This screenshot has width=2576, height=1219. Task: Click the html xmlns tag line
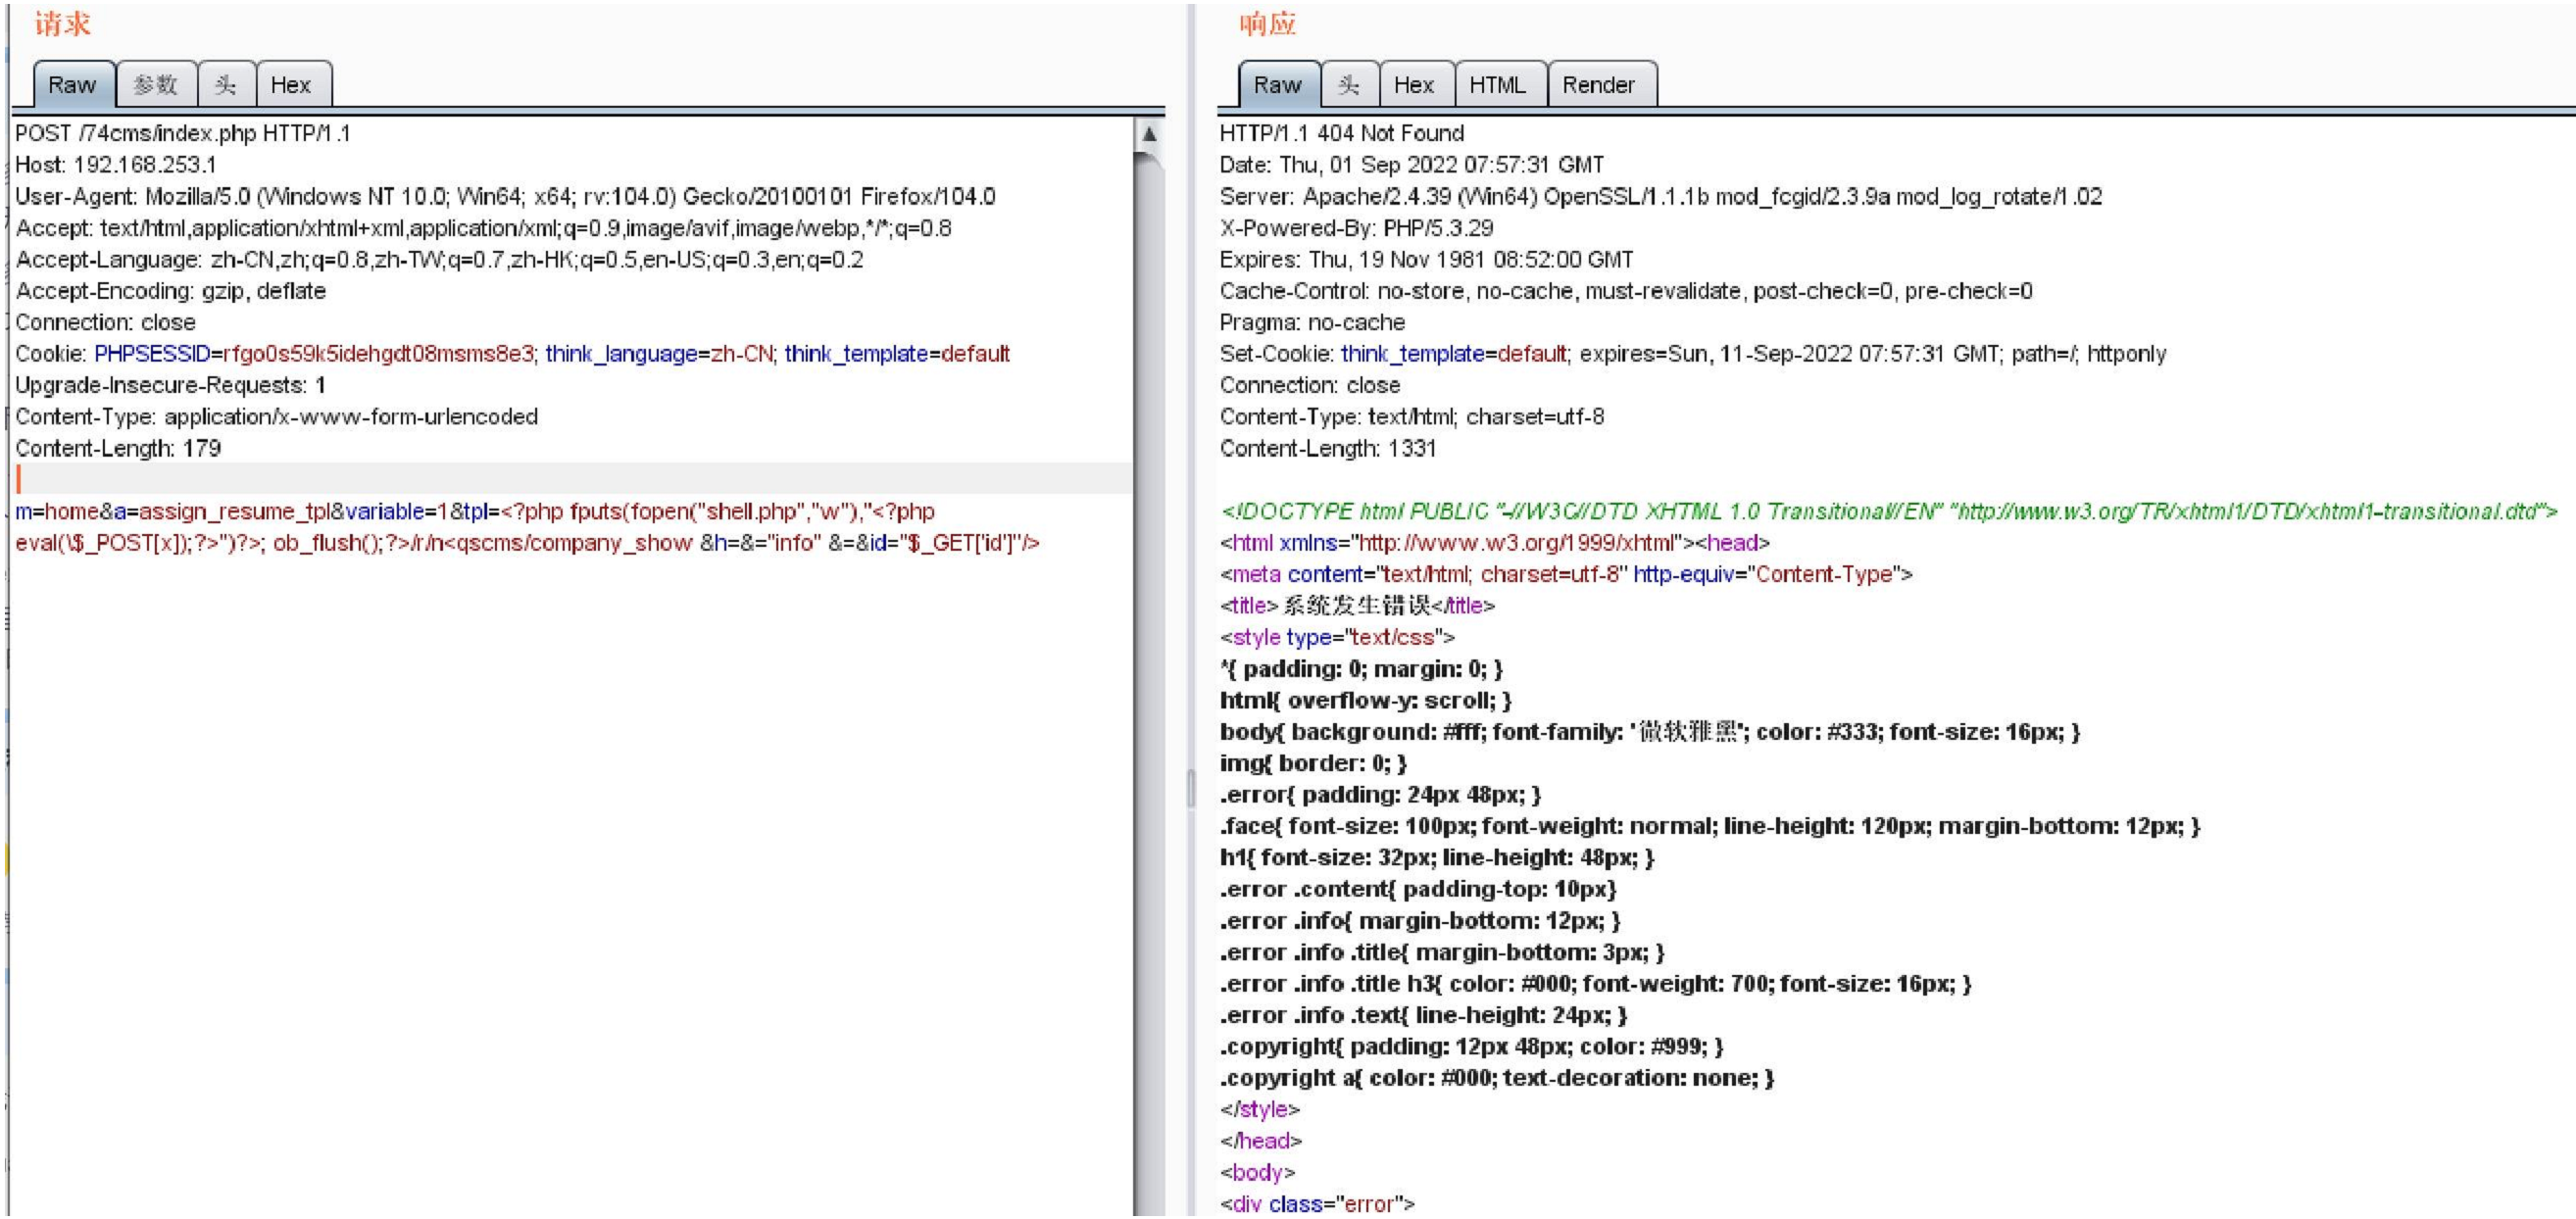(x=1495, y=543)
